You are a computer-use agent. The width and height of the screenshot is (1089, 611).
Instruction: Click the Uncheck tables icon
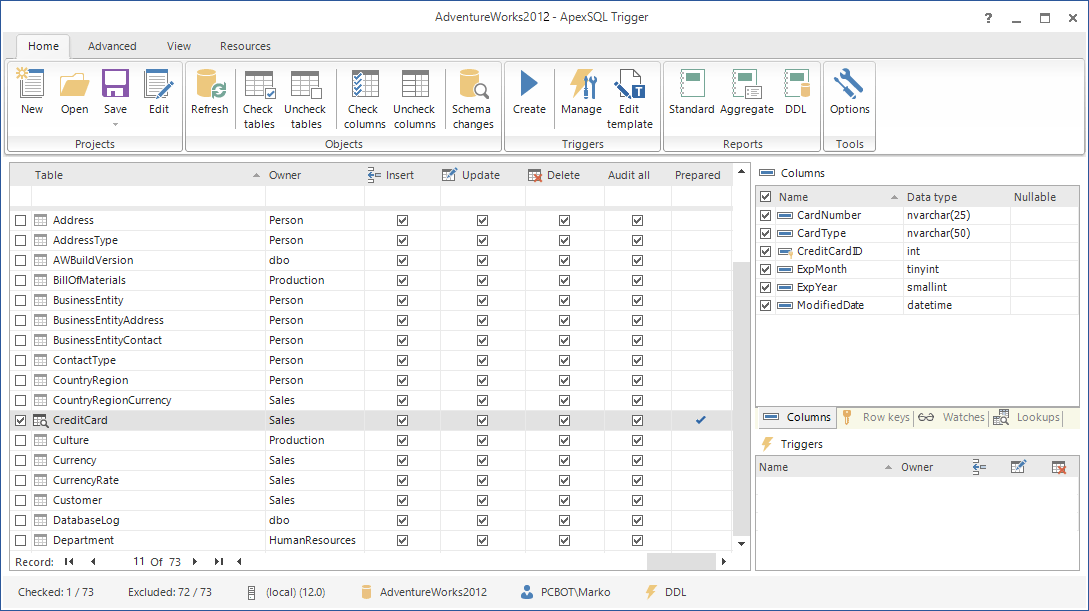point(305,95)
